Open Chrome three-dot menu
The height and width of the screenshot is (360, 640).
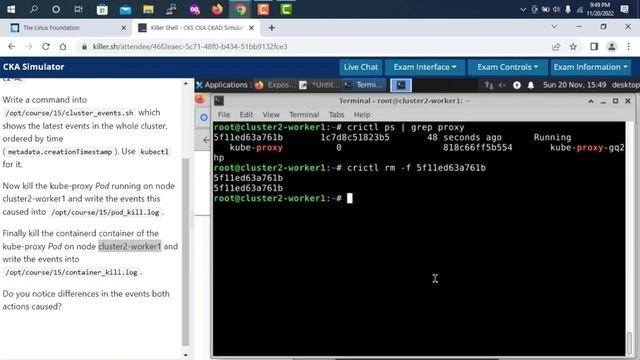pos(629,47)
